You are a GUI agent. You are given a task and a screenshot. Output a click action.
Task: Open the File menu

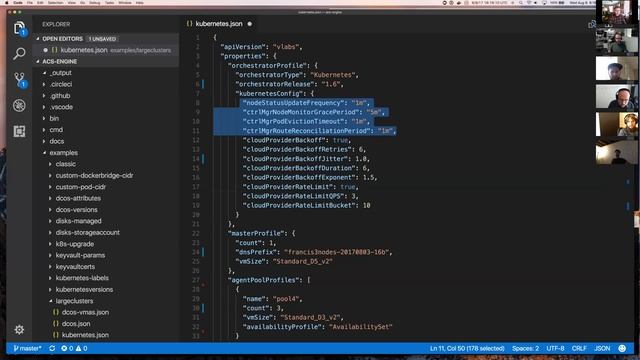(30, 2)
